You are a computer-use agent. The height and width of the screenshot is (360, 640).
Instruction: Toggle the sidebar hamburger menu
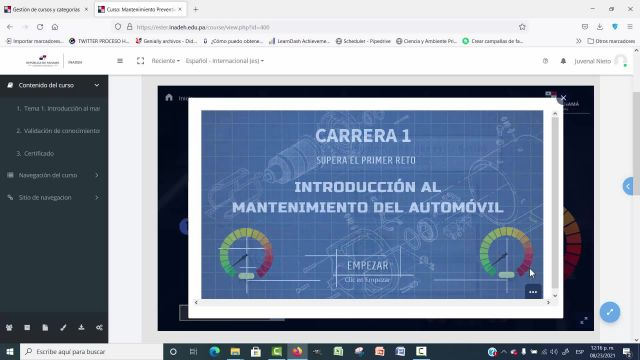120,61
